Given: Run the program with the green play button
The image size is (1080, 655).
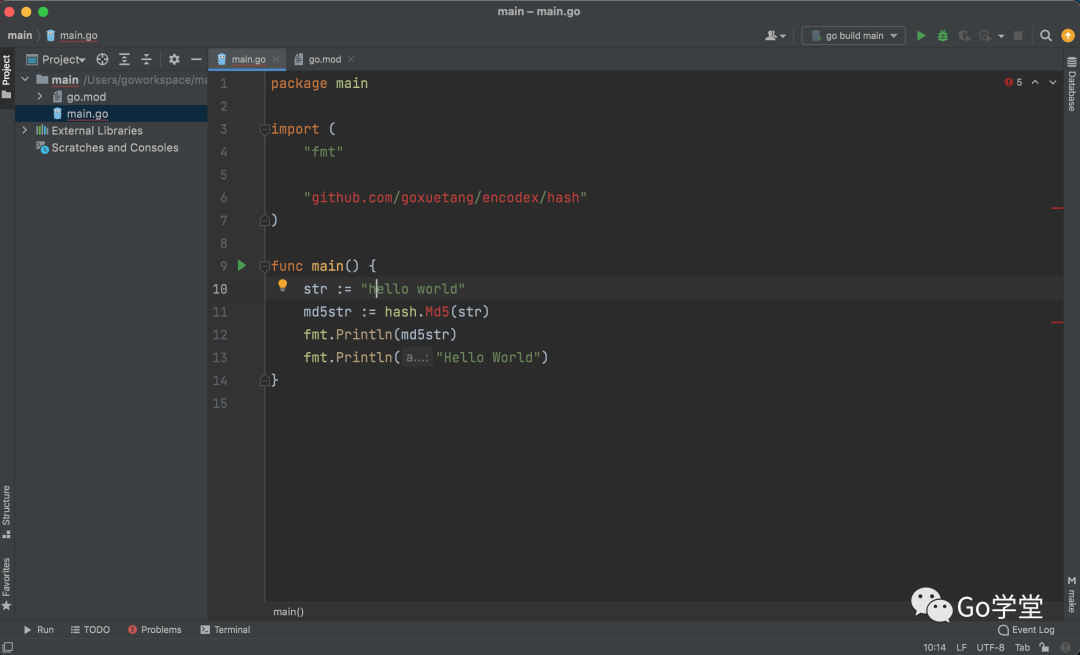Looking at the screenshot, I should (921, 36).
